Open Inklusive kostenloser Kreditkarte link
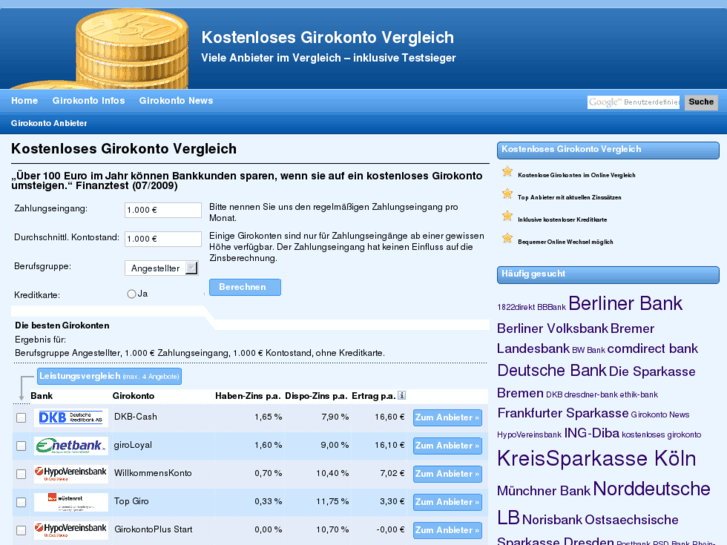The width and height of the screenshot is (727, 545). coord(562,219)
